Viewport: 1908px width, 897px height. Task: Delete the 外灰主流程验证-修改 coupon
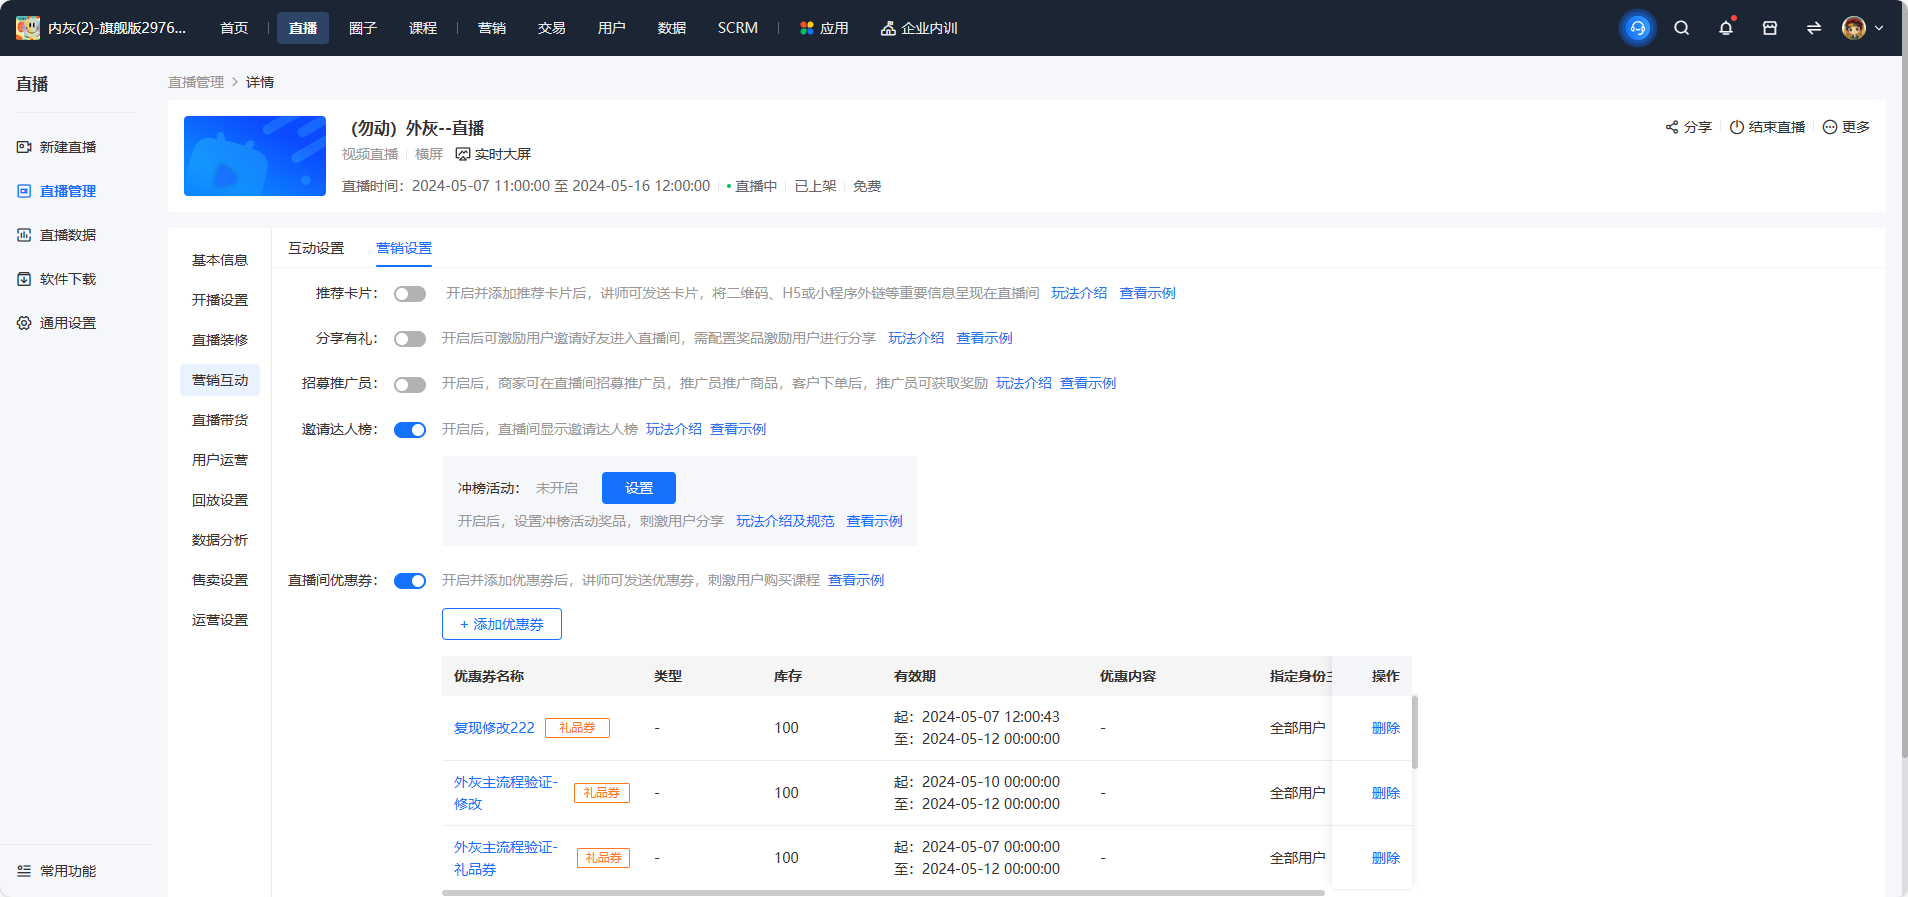point(1386,793)
